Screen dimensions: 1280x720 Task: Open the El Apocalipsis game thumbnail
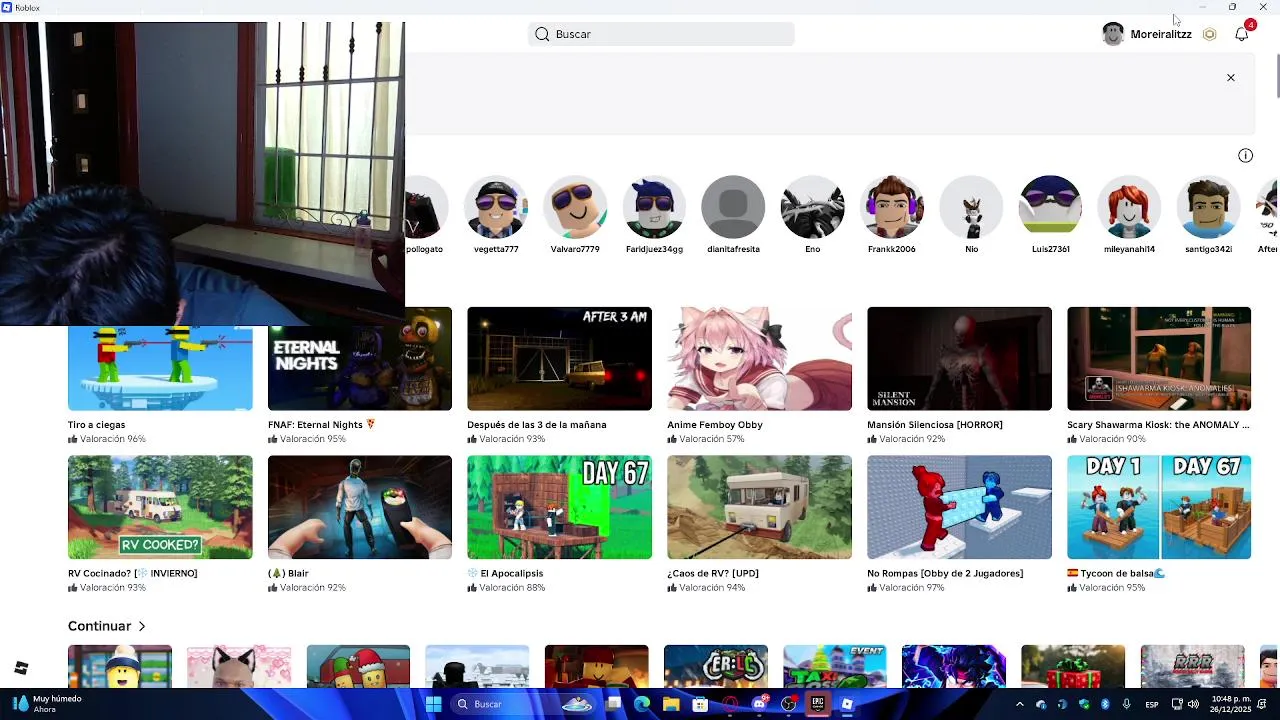point(559,507)
